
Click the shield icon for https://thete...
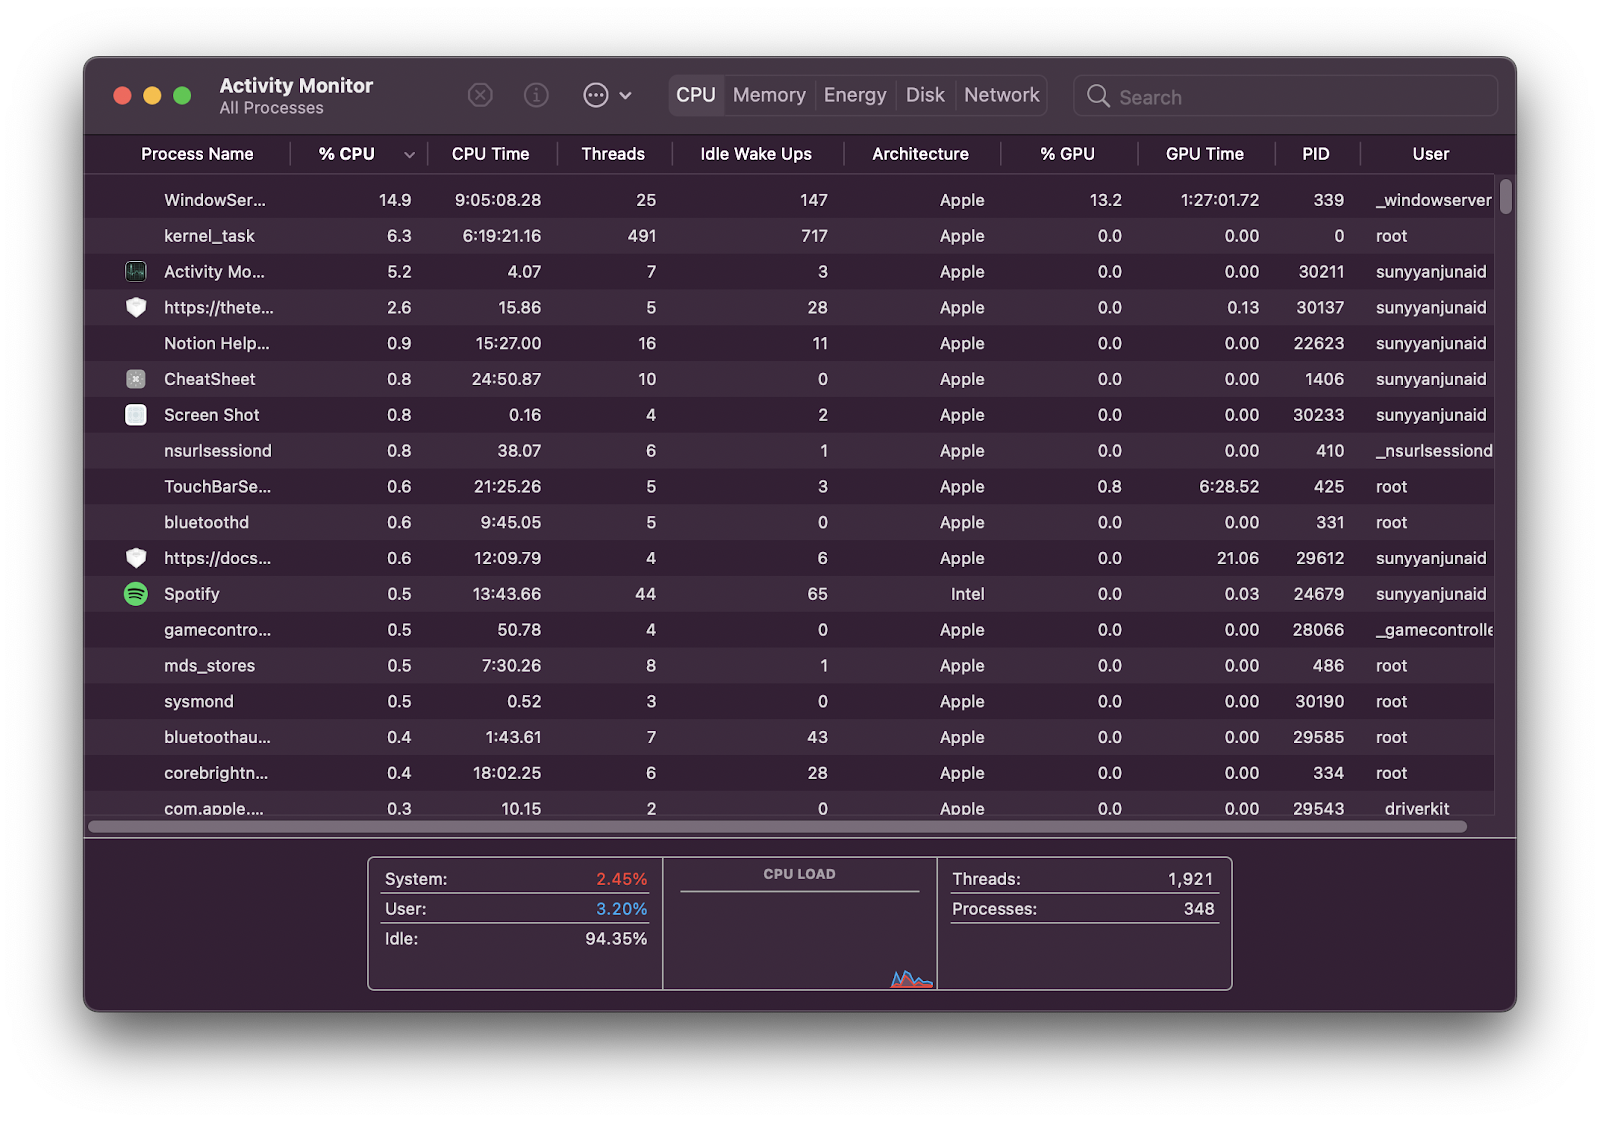pos(136,308)
